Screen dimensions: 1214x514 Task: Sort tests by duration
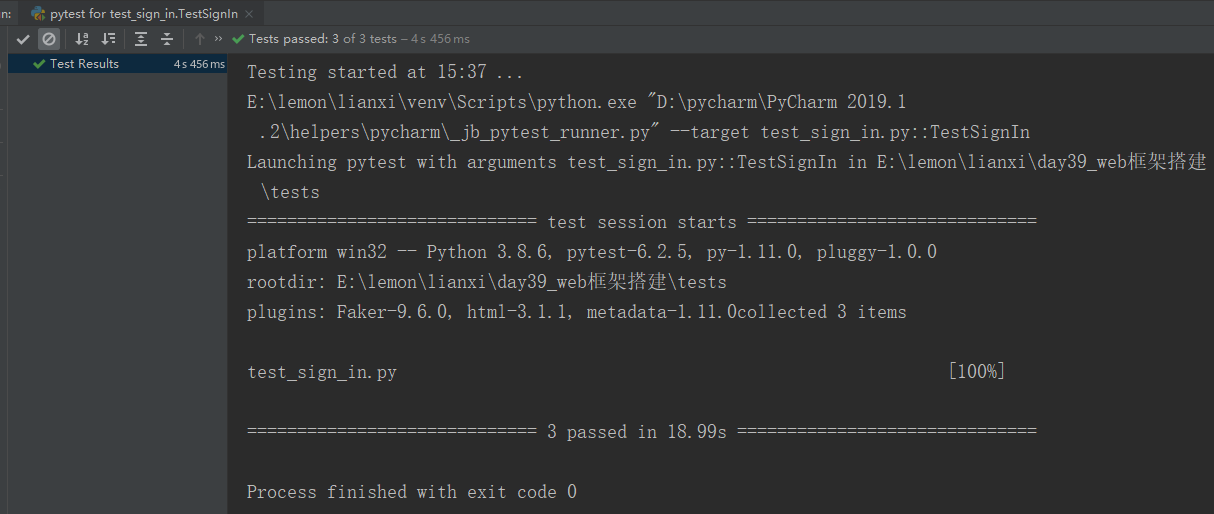pyautogui.click(x=108, y=39)
